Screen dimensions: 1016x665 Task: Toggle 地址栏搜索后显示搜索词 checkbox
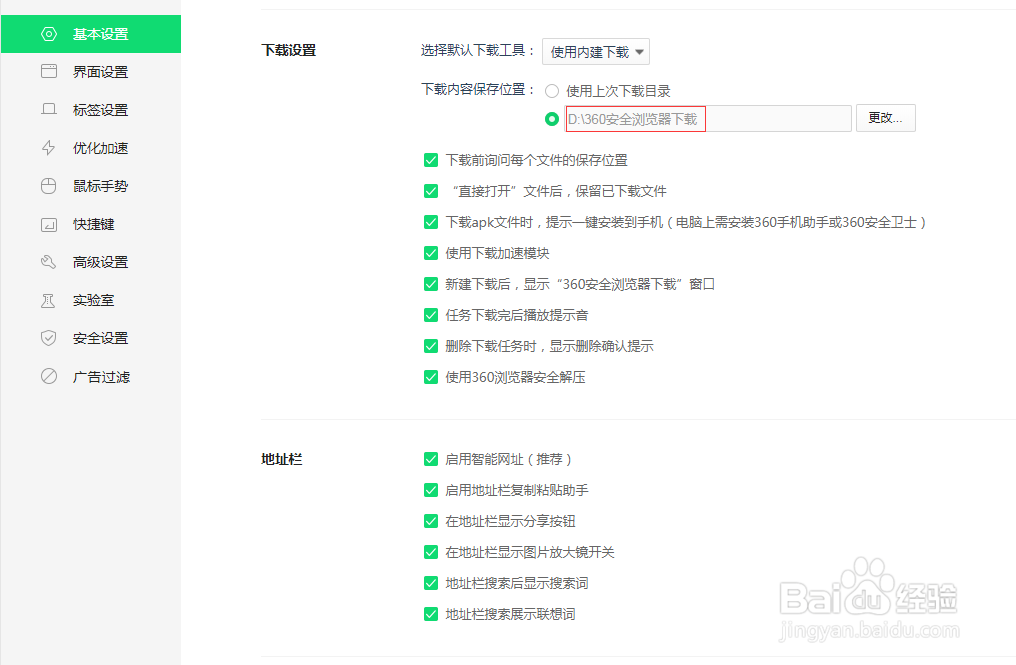(431, 583)
